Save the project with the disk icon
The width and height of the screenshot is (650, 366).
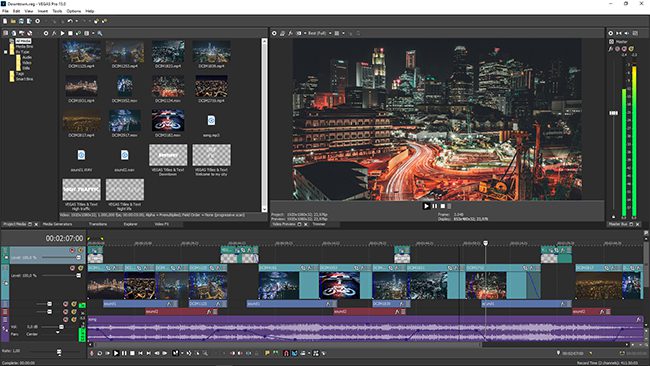coord(21,21)
